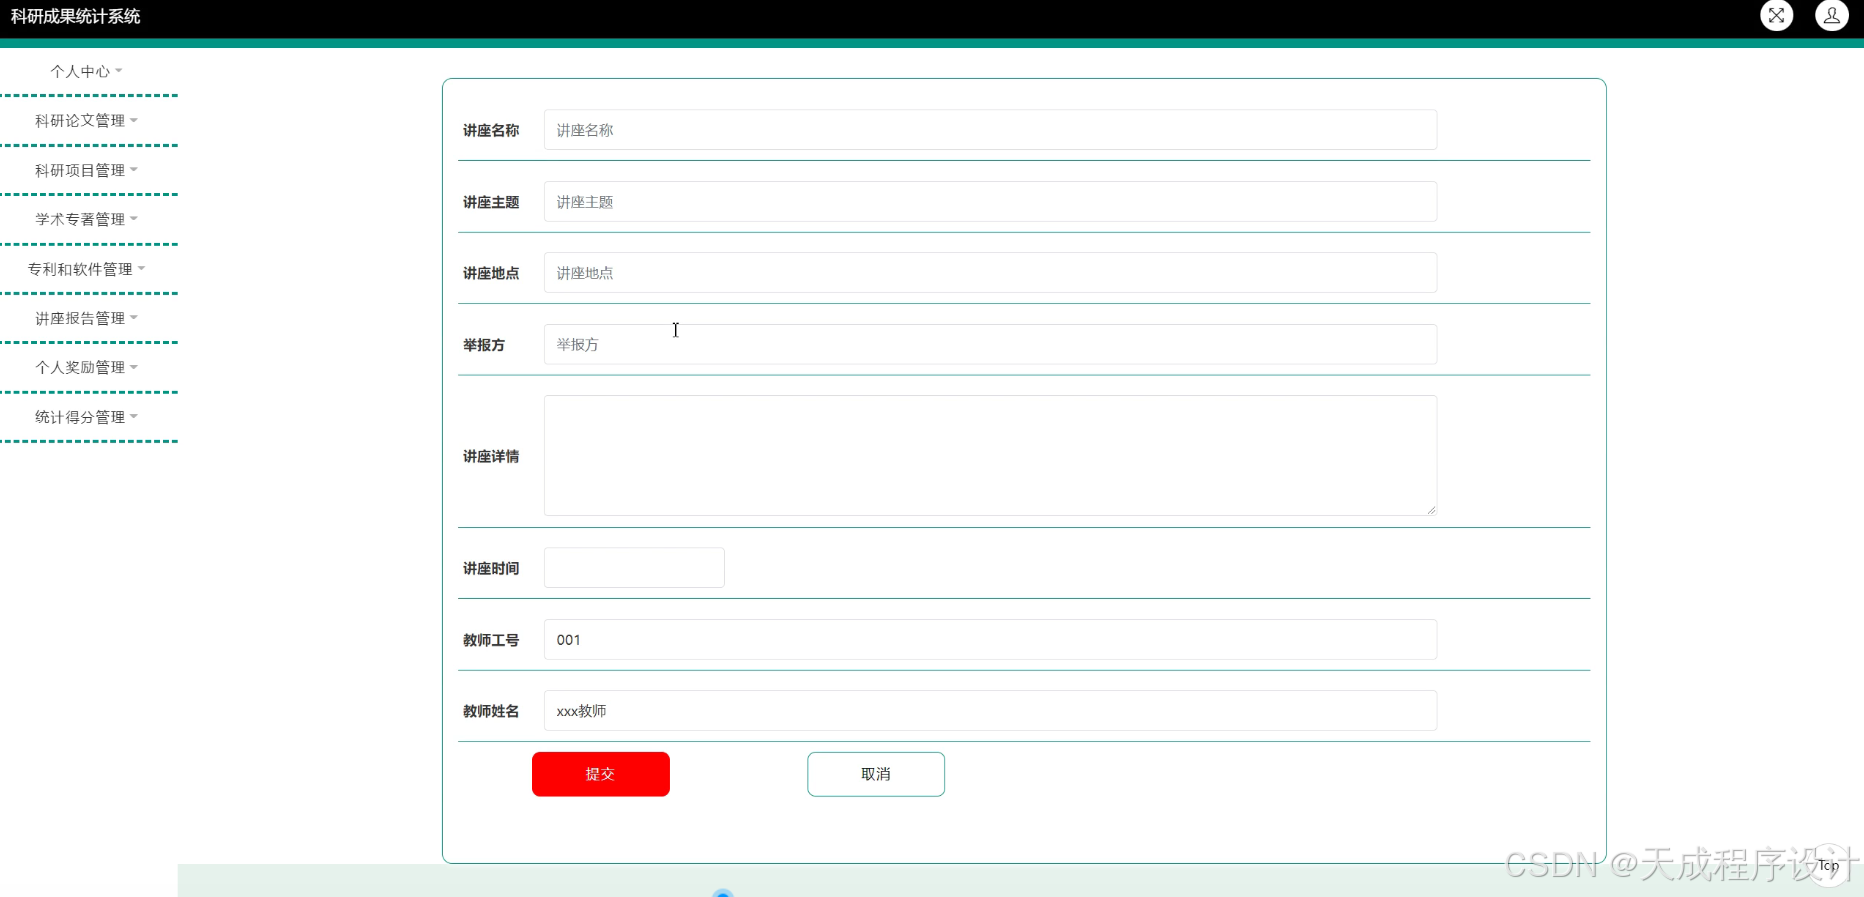Click the Top back-to-top button
Image resolution: width=1864 pixels, height=897 pixels.
[x=1828, y=865]
